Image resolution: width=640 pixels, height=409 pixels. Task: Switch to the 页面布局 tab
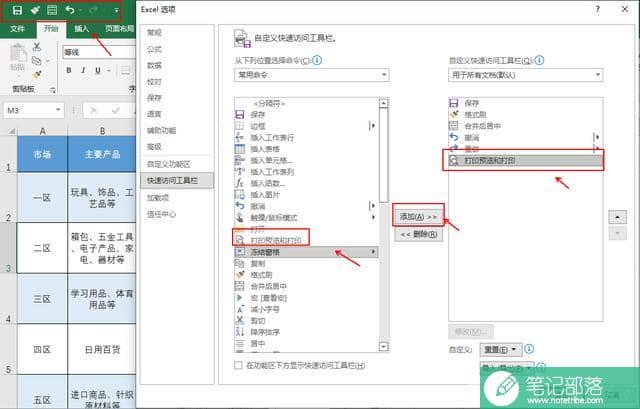(119, 29)
